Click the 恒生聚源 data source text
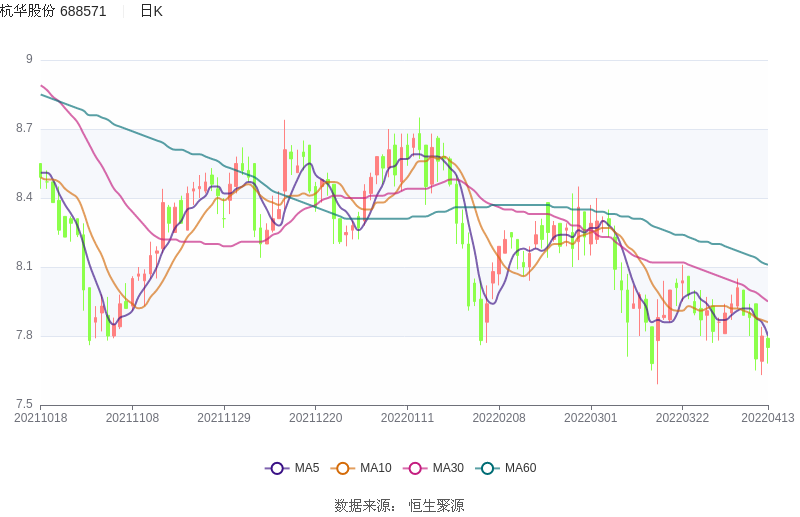Screen dimensions: 800x517 tap(436, 506)
